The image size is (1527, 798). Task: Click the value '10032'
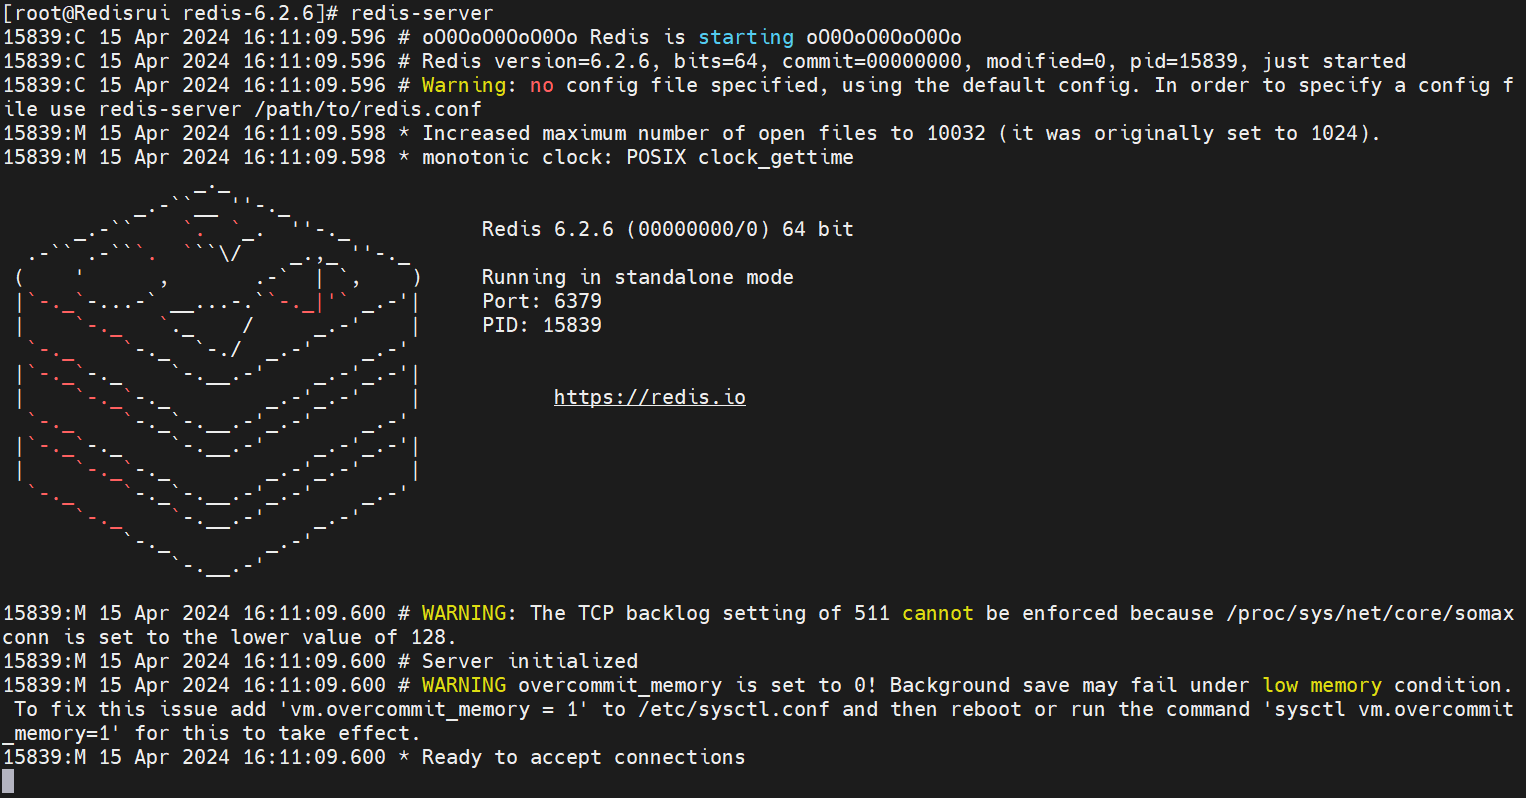956,133
